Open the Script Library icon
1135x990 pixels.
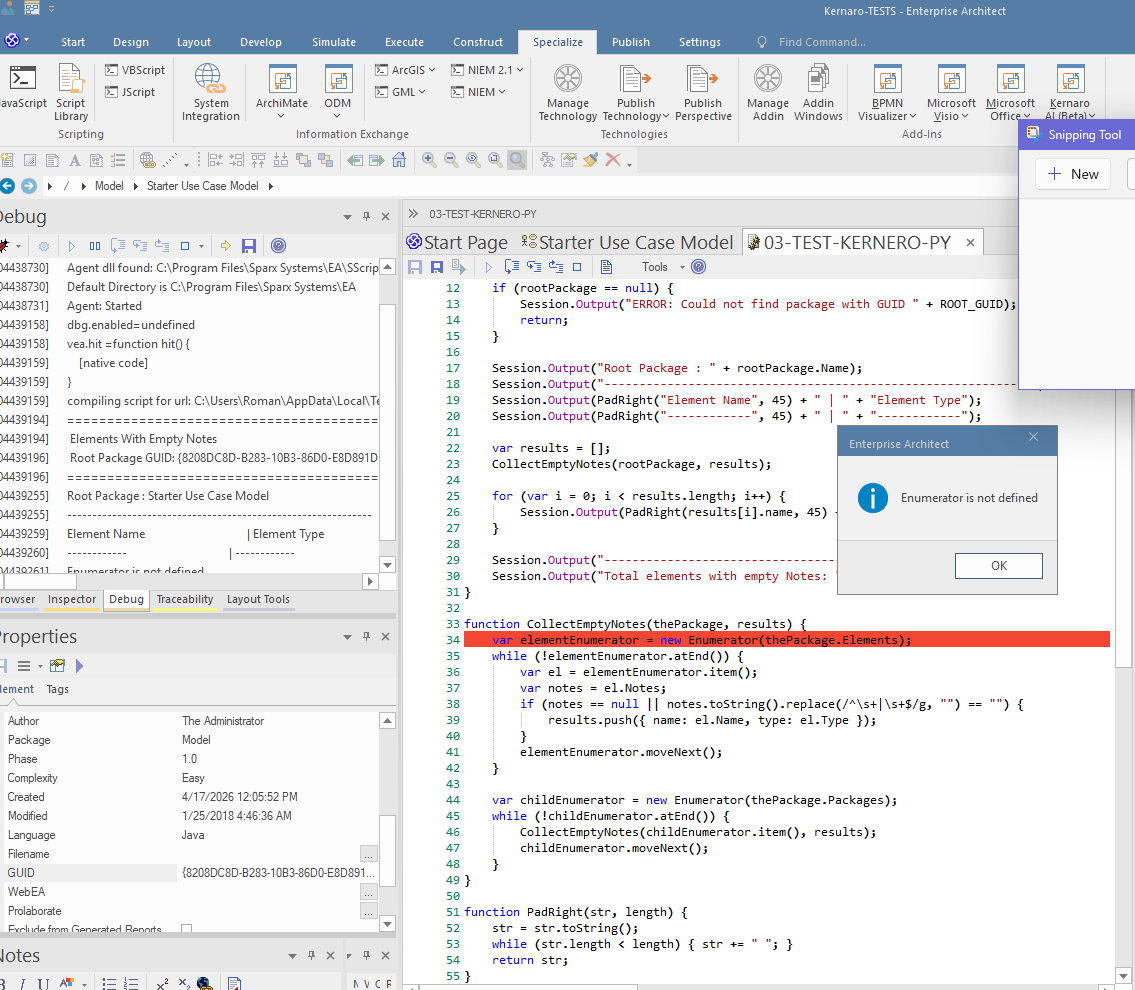coord(71,92)
